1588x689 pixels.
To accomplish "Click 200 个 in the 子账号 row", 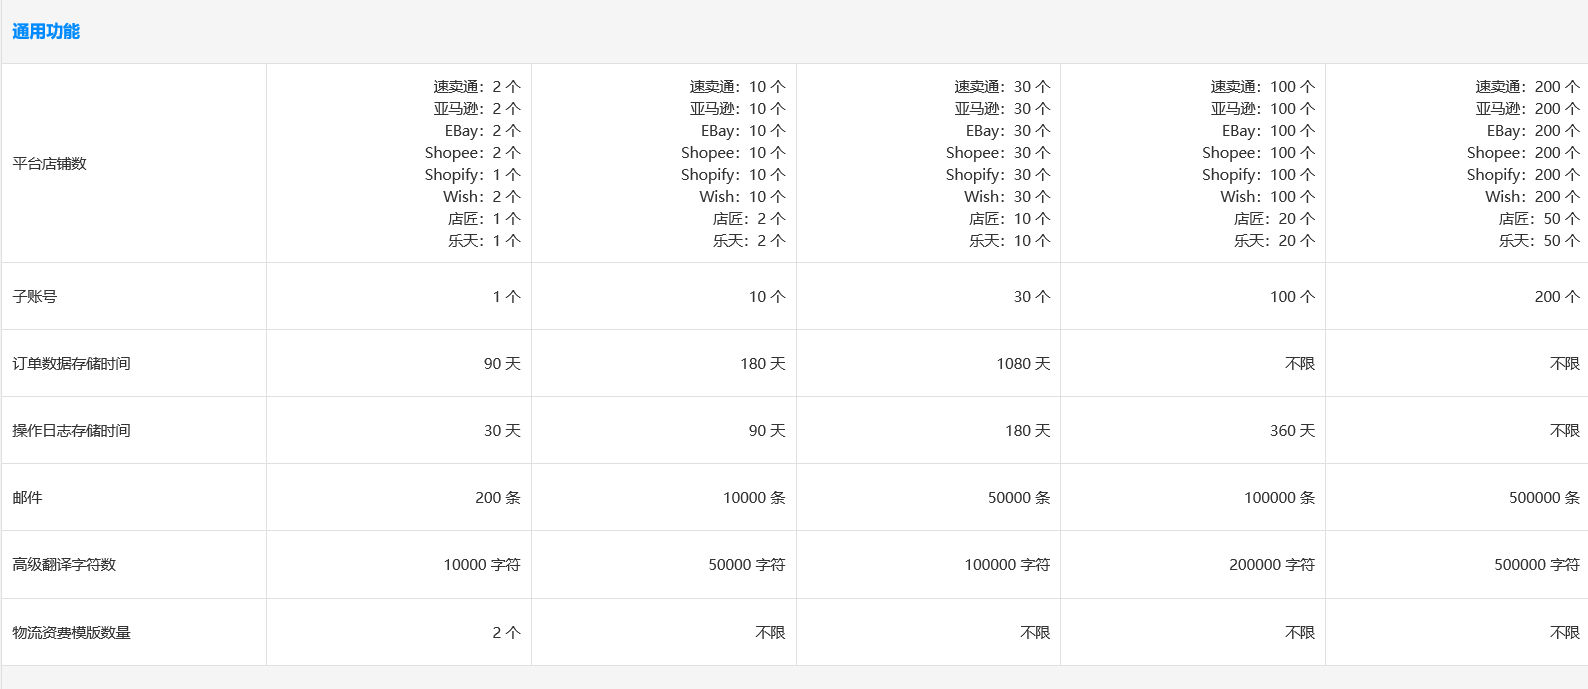I will [1558, 296].
